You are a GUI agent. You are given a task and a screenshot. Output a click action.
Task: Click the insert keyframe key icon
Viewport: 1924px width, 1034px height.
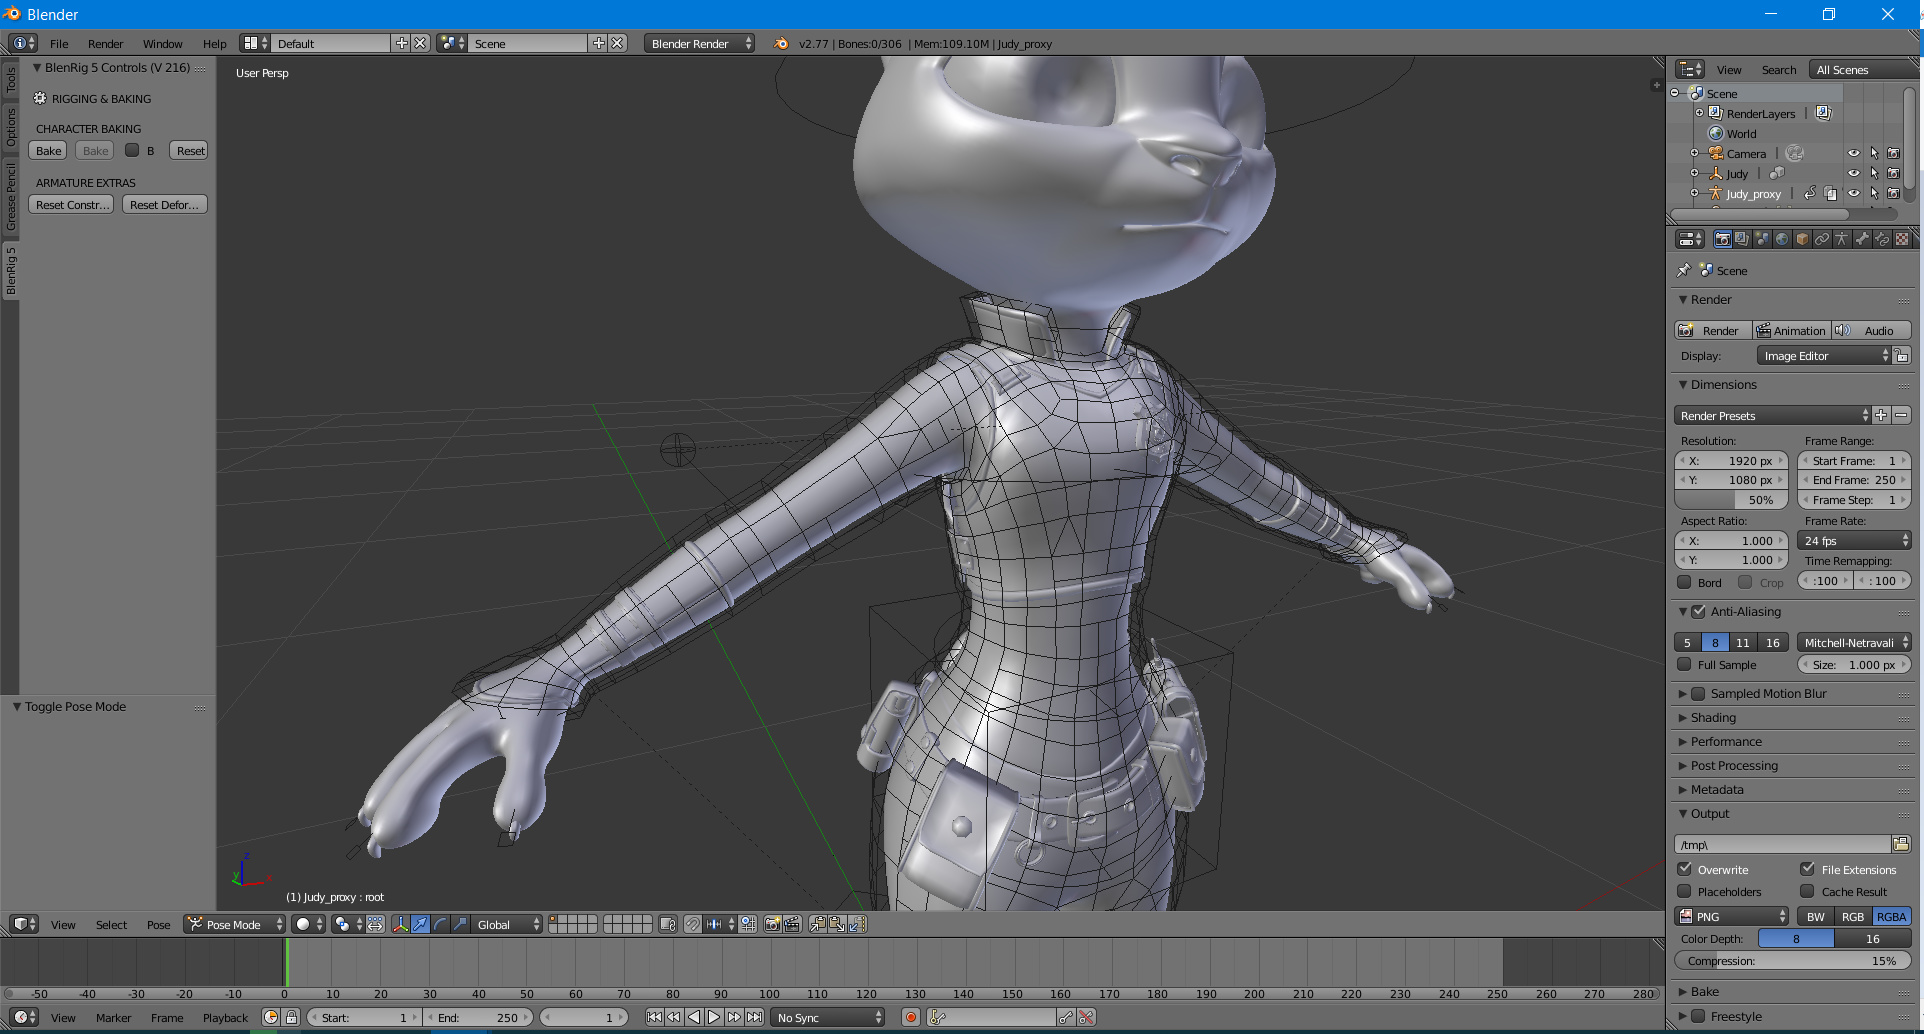pyautogui.click(x=1066, y=1017)
